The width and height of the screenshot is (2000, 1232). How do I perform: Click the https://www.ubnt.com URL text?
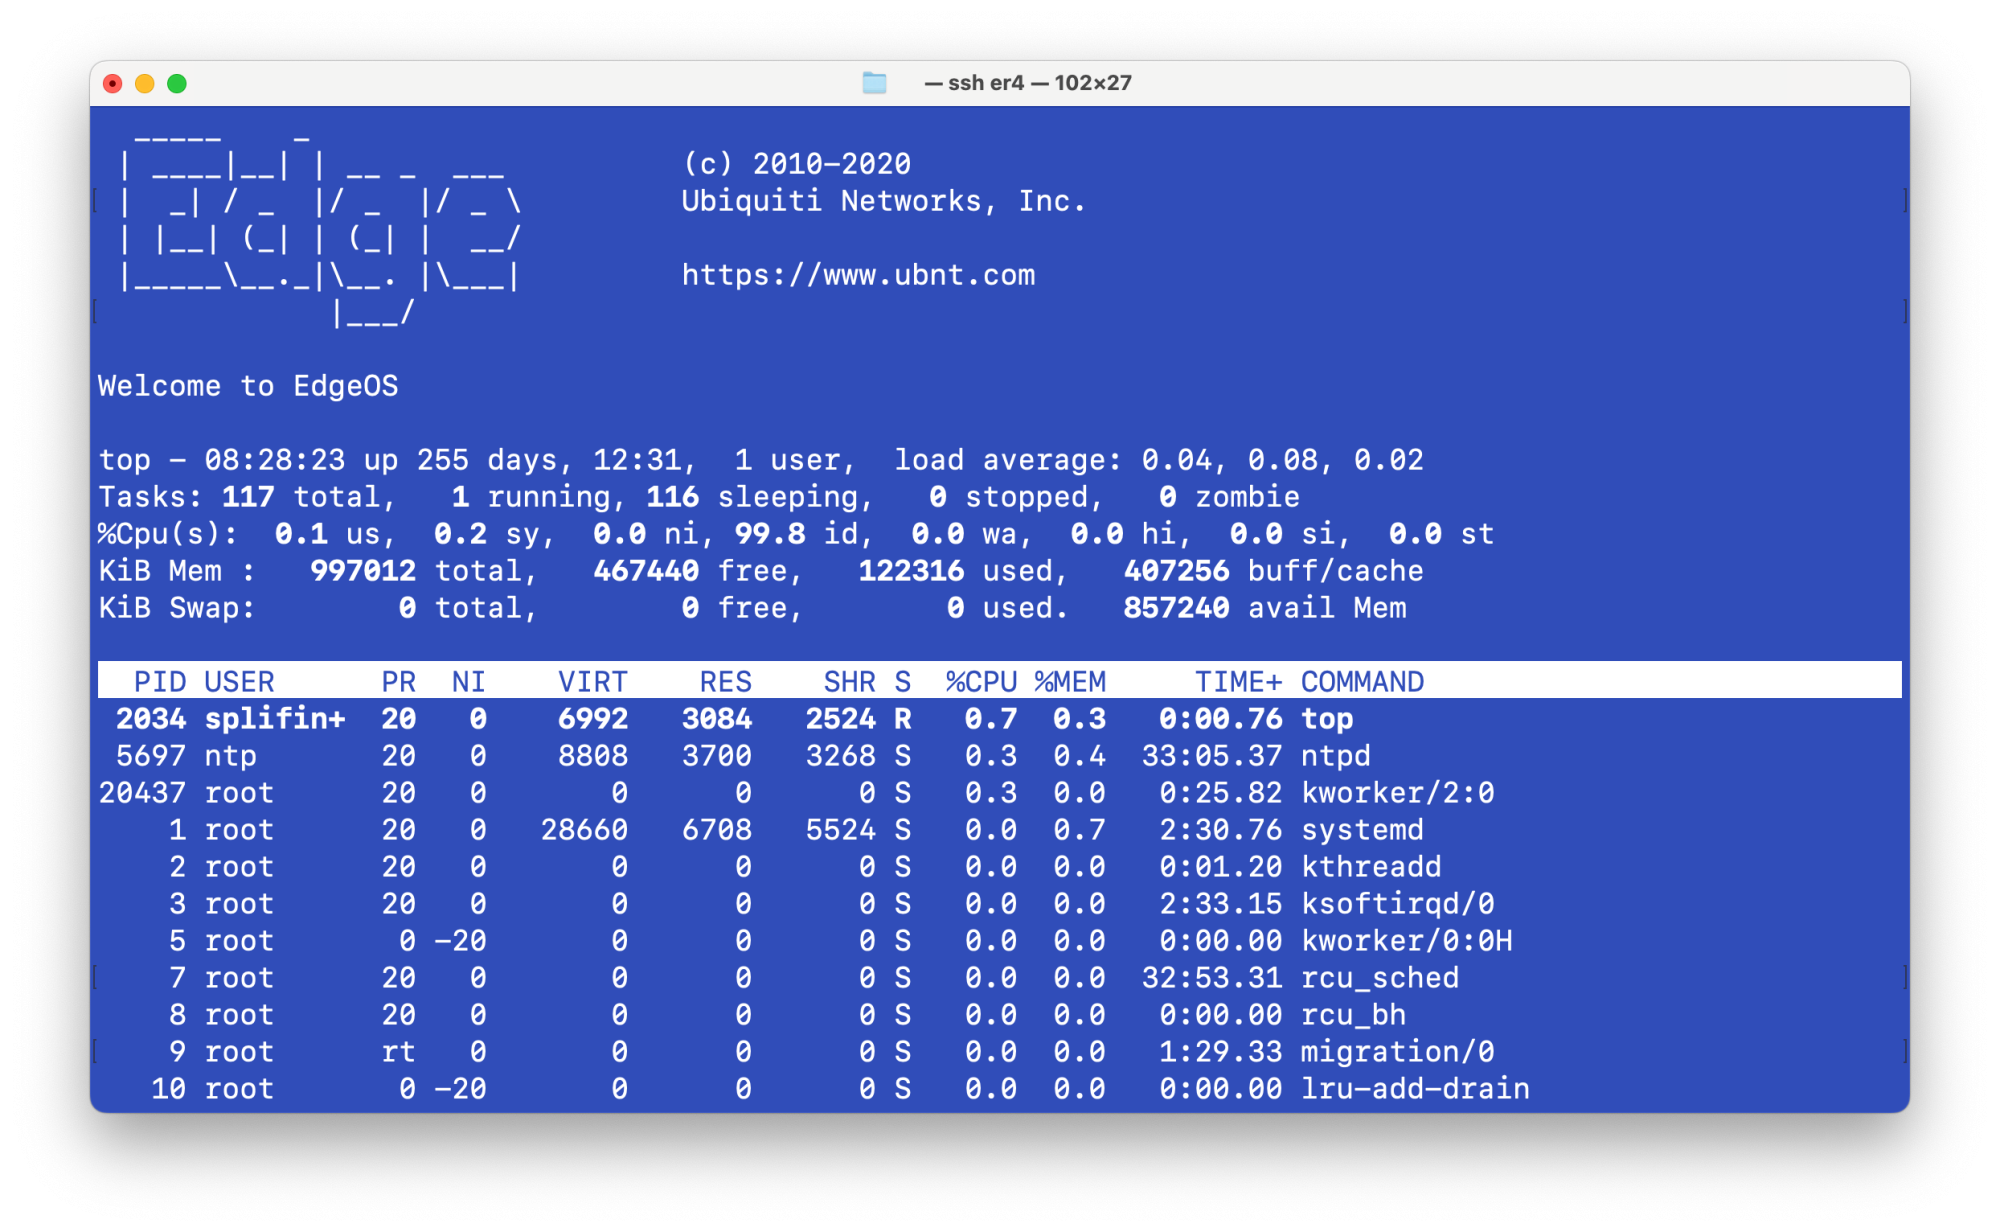pyautogui.click(x=858, y=275)
